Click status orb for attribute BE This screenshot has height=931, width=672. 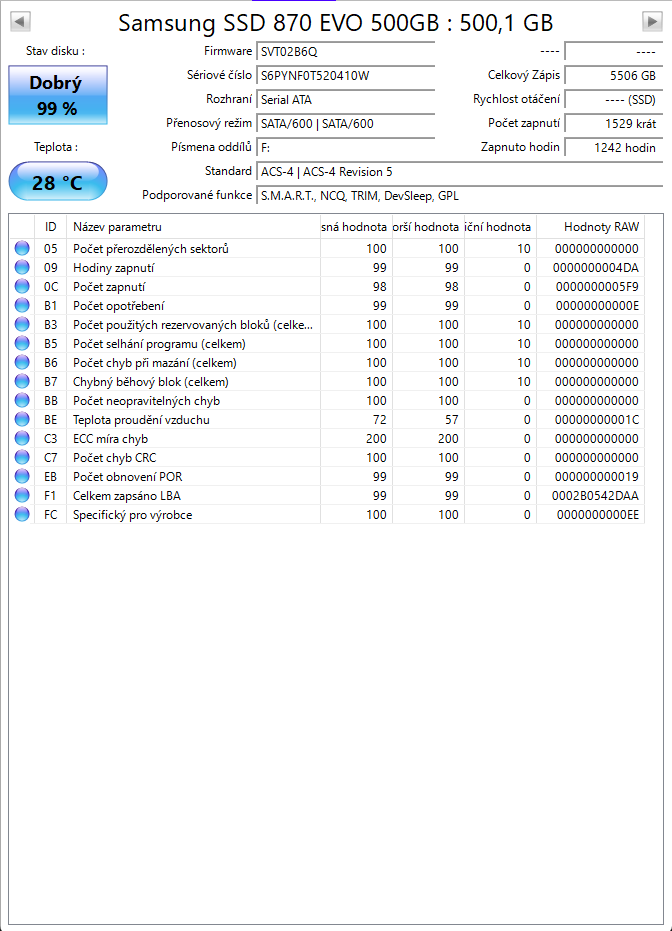(22, 419)
